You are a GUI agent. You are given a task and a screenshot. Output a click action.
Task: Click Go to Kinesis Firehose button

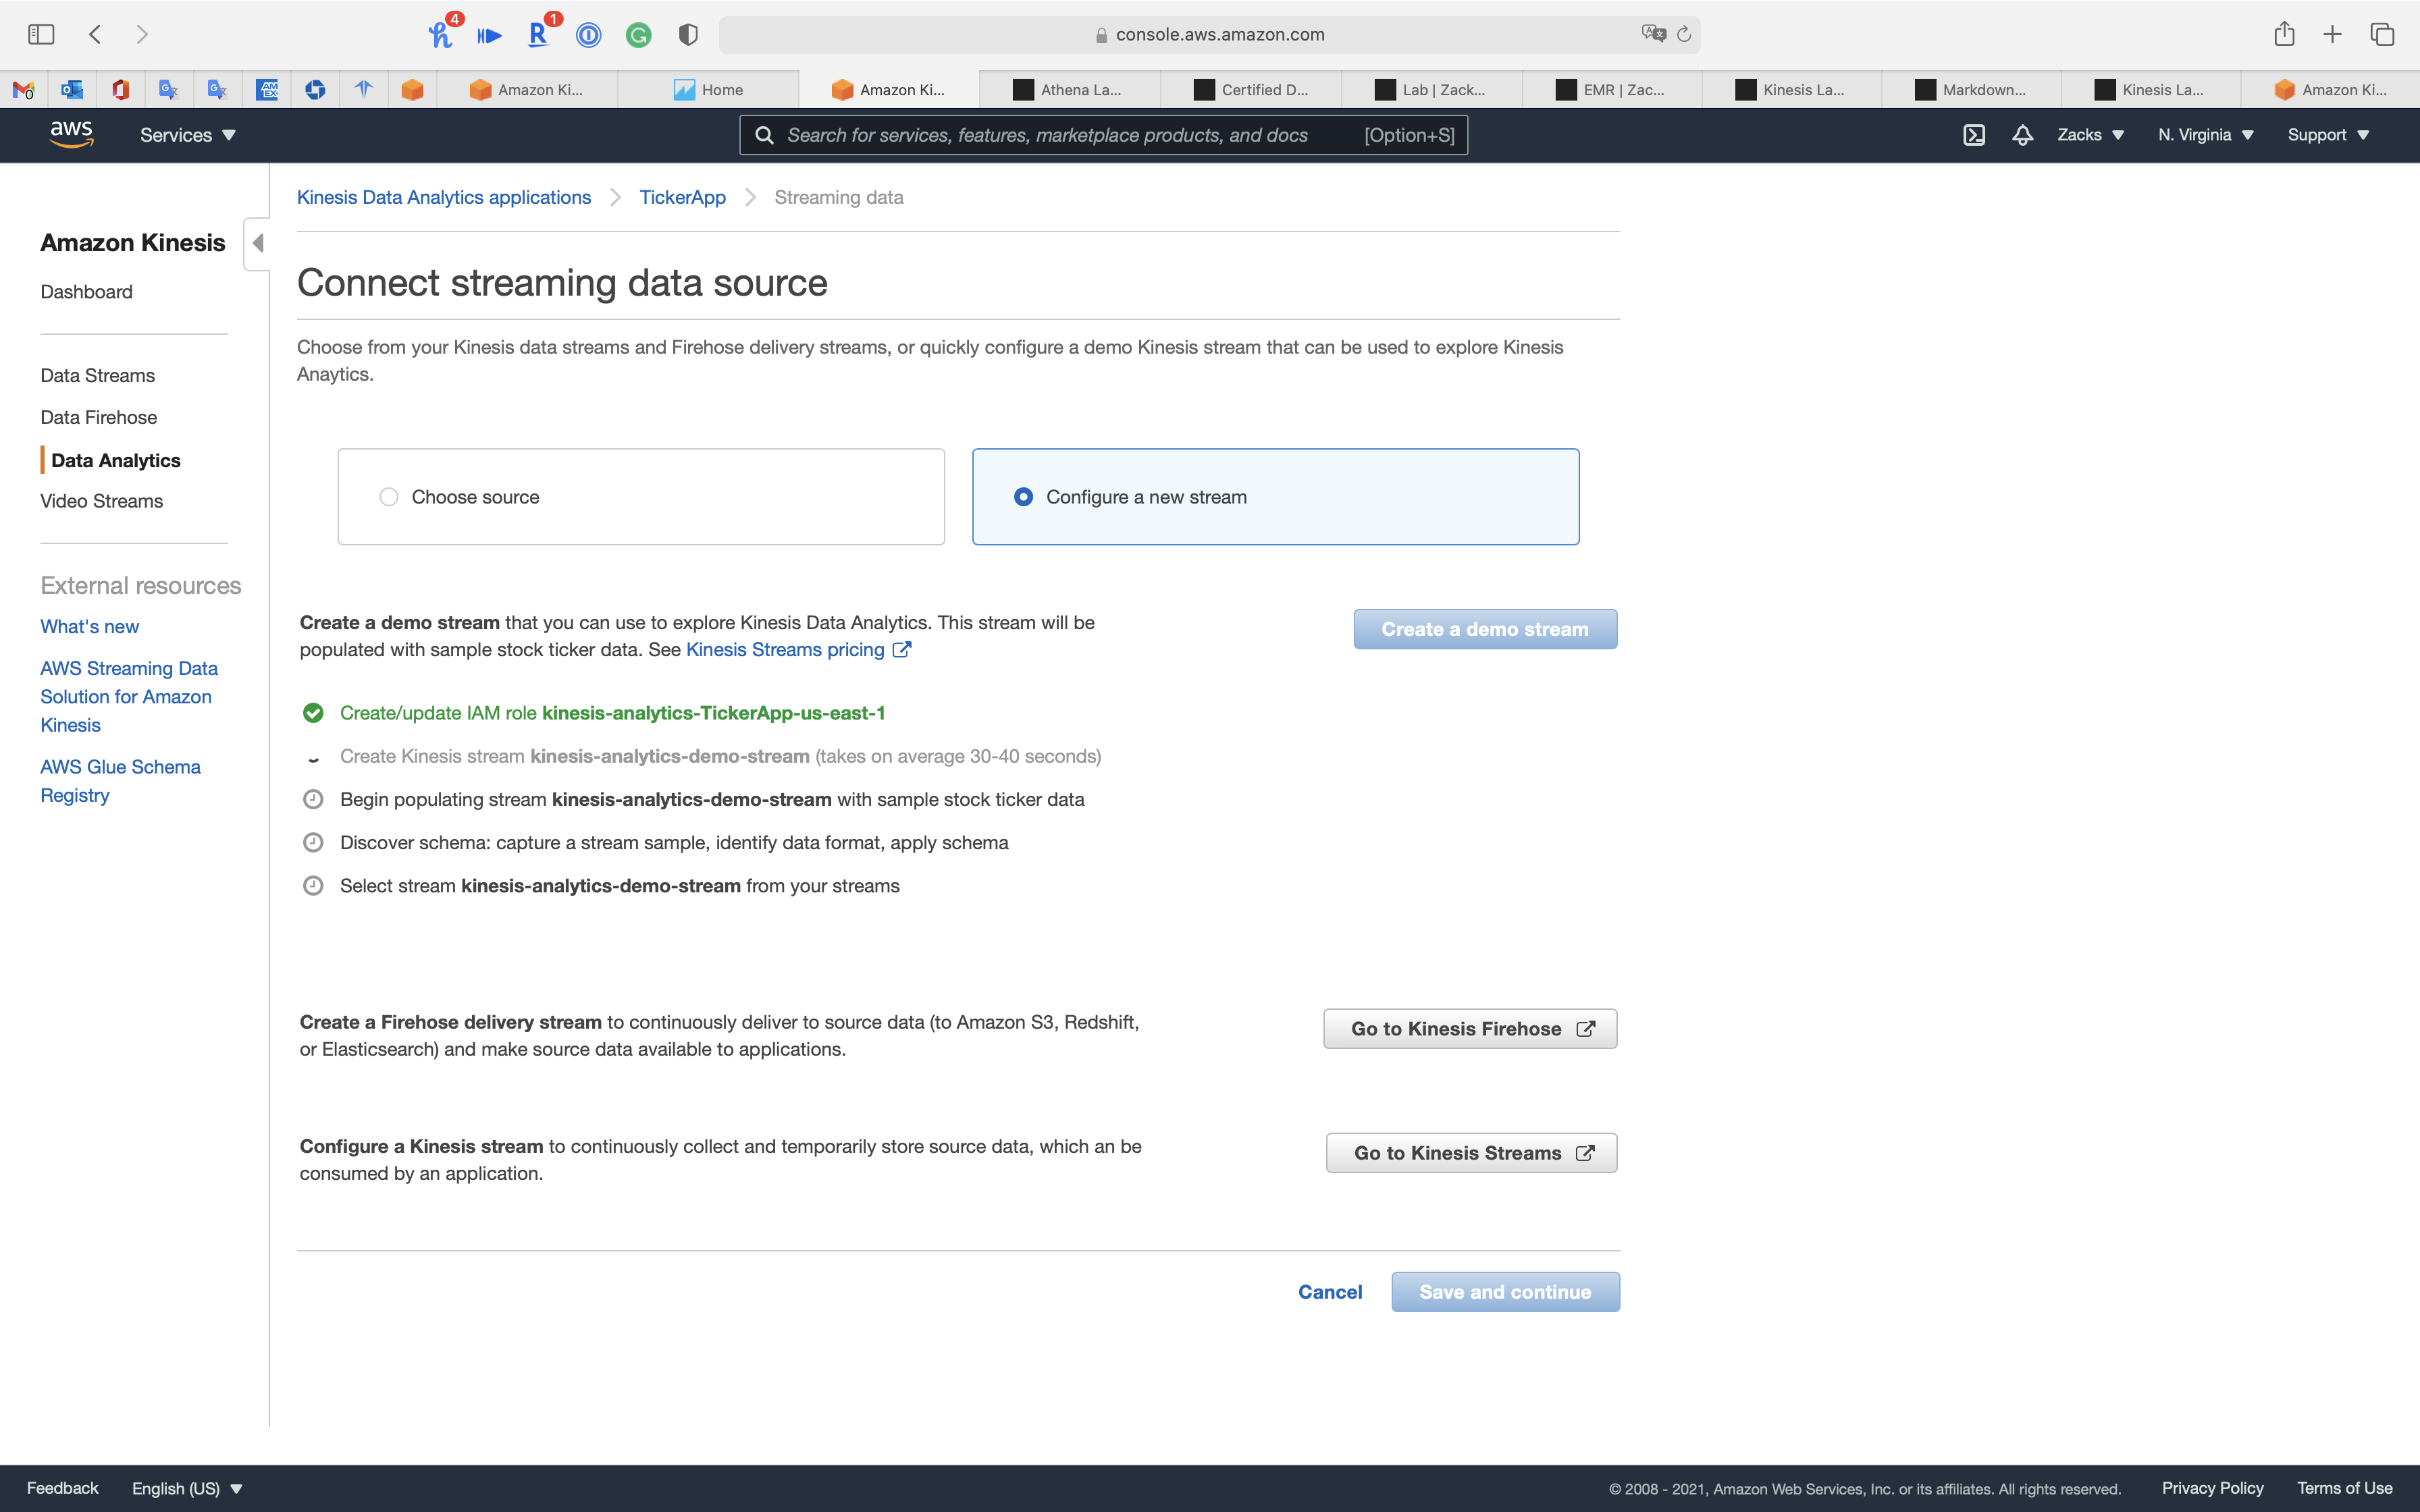(1470, 1029)
